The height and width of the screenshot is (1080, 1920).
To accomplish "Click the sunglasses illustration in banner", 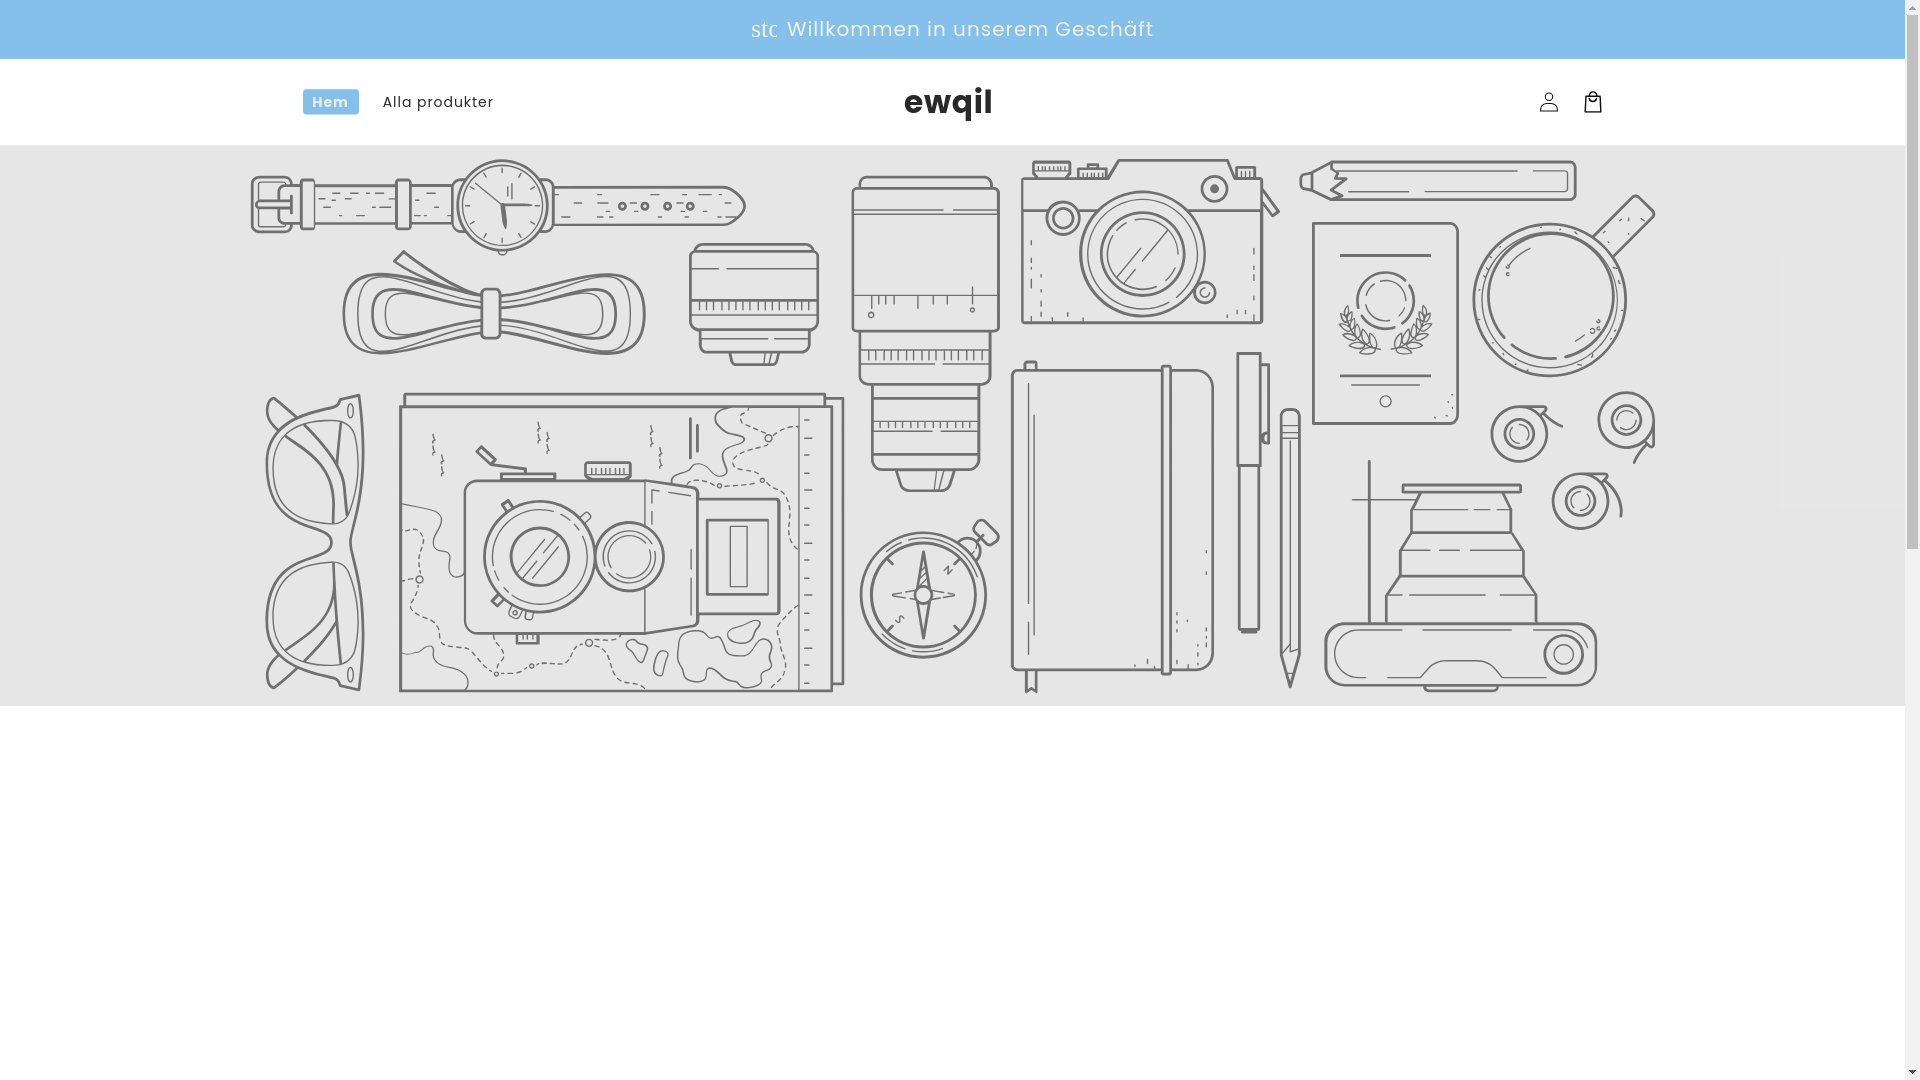I will [x=315, y=542].
